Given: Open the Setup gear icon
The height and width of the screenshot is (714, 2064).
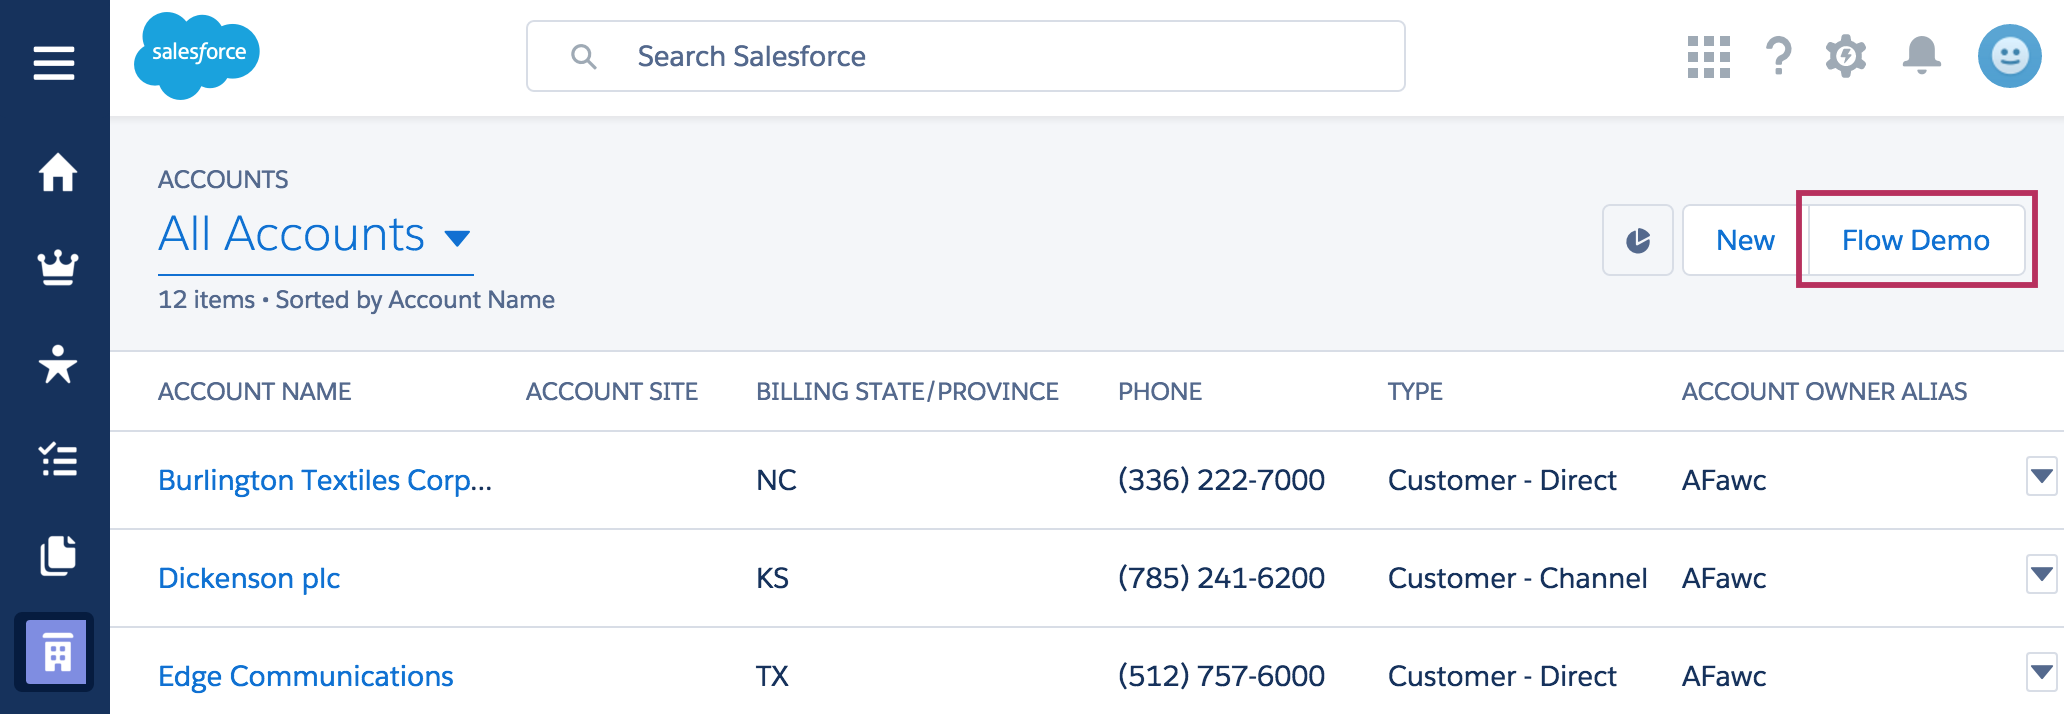Looking at the screenshot, I should coord(1845,56).
